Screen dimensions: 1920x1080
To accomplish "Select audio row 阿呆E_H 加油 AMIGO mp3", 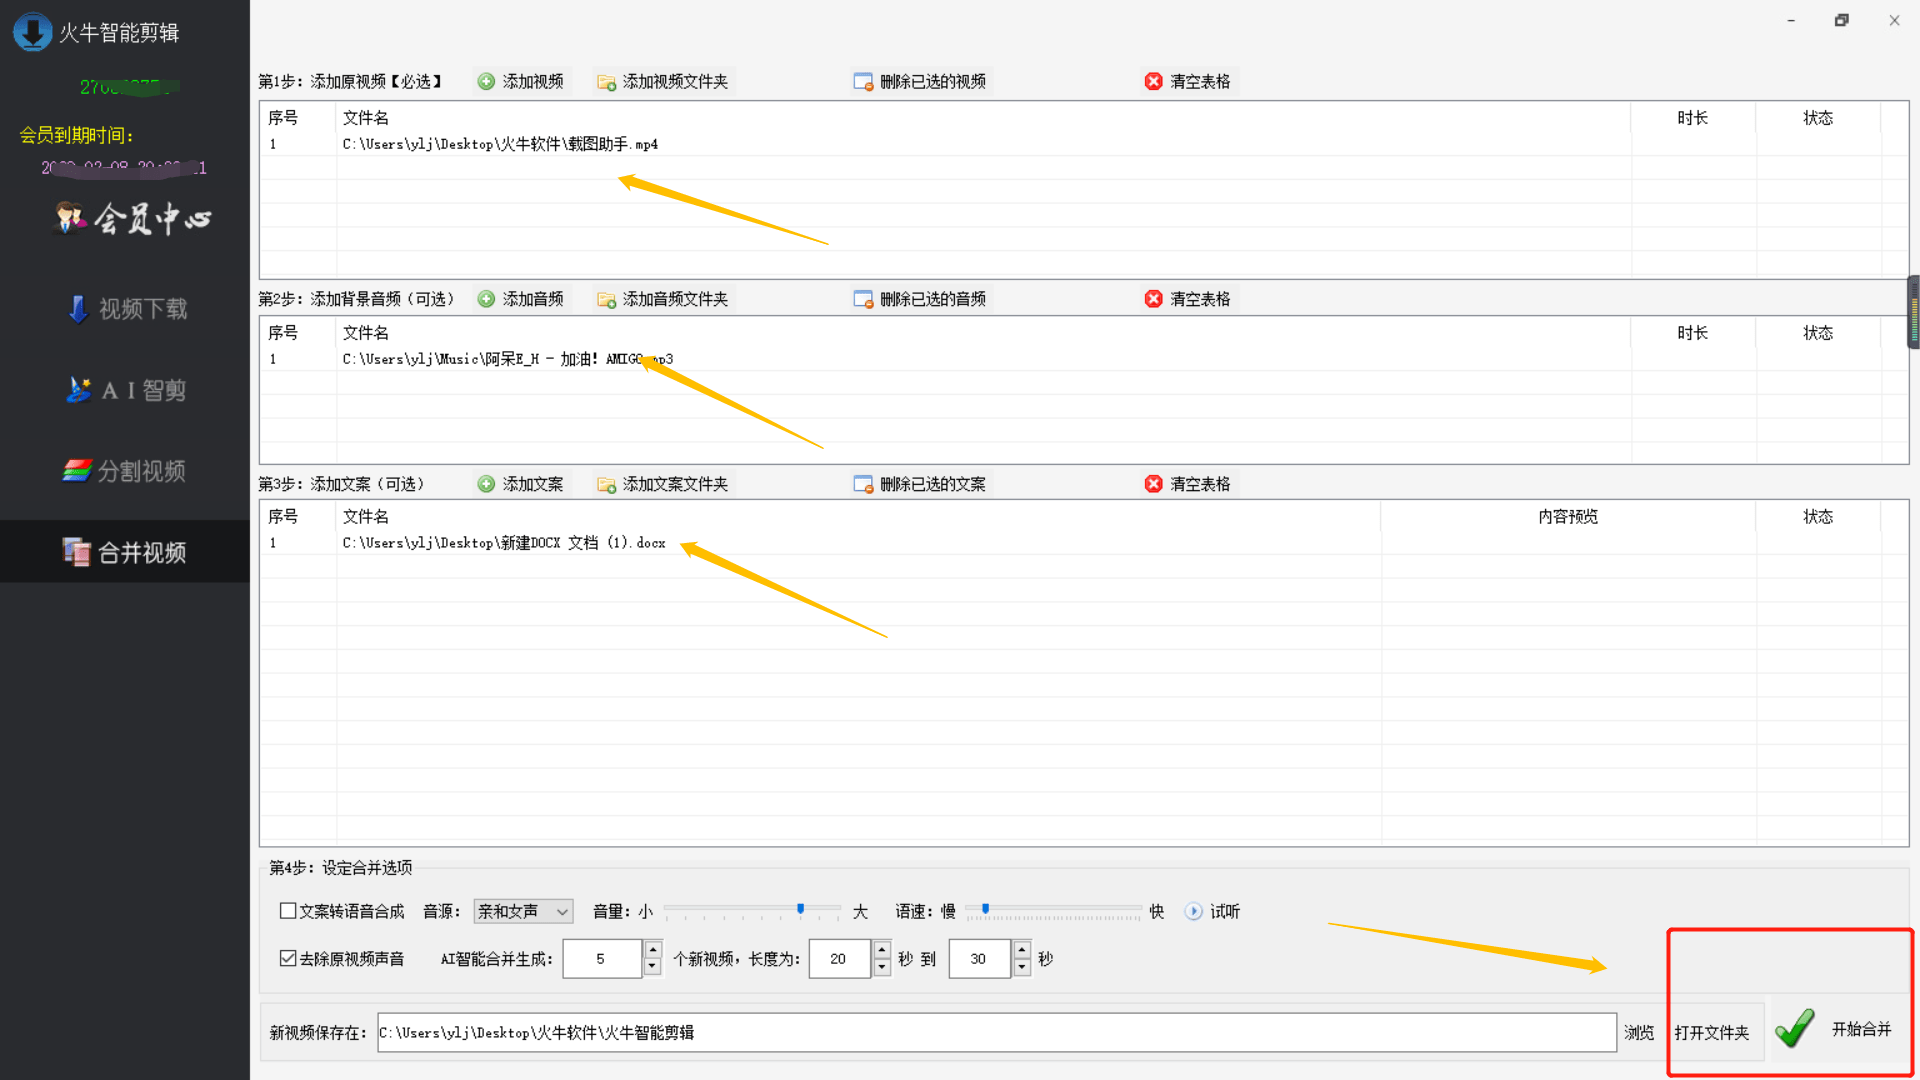I will (1083, 359).
